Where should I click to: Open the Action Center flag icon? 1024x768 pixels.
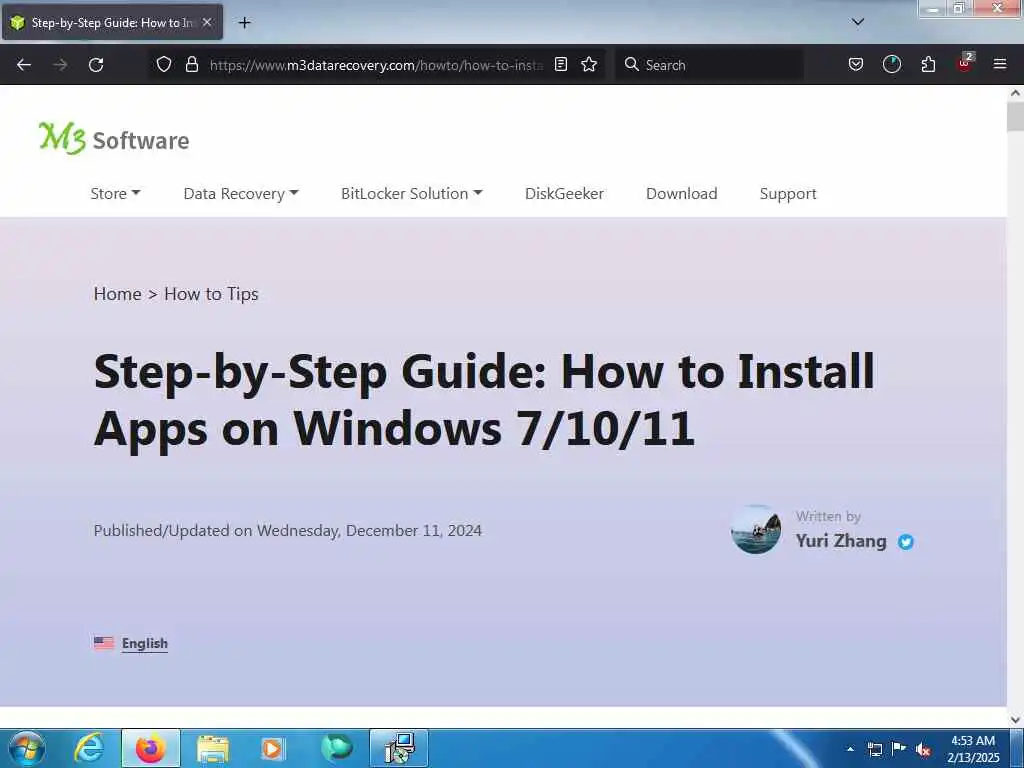coord(899,748)
